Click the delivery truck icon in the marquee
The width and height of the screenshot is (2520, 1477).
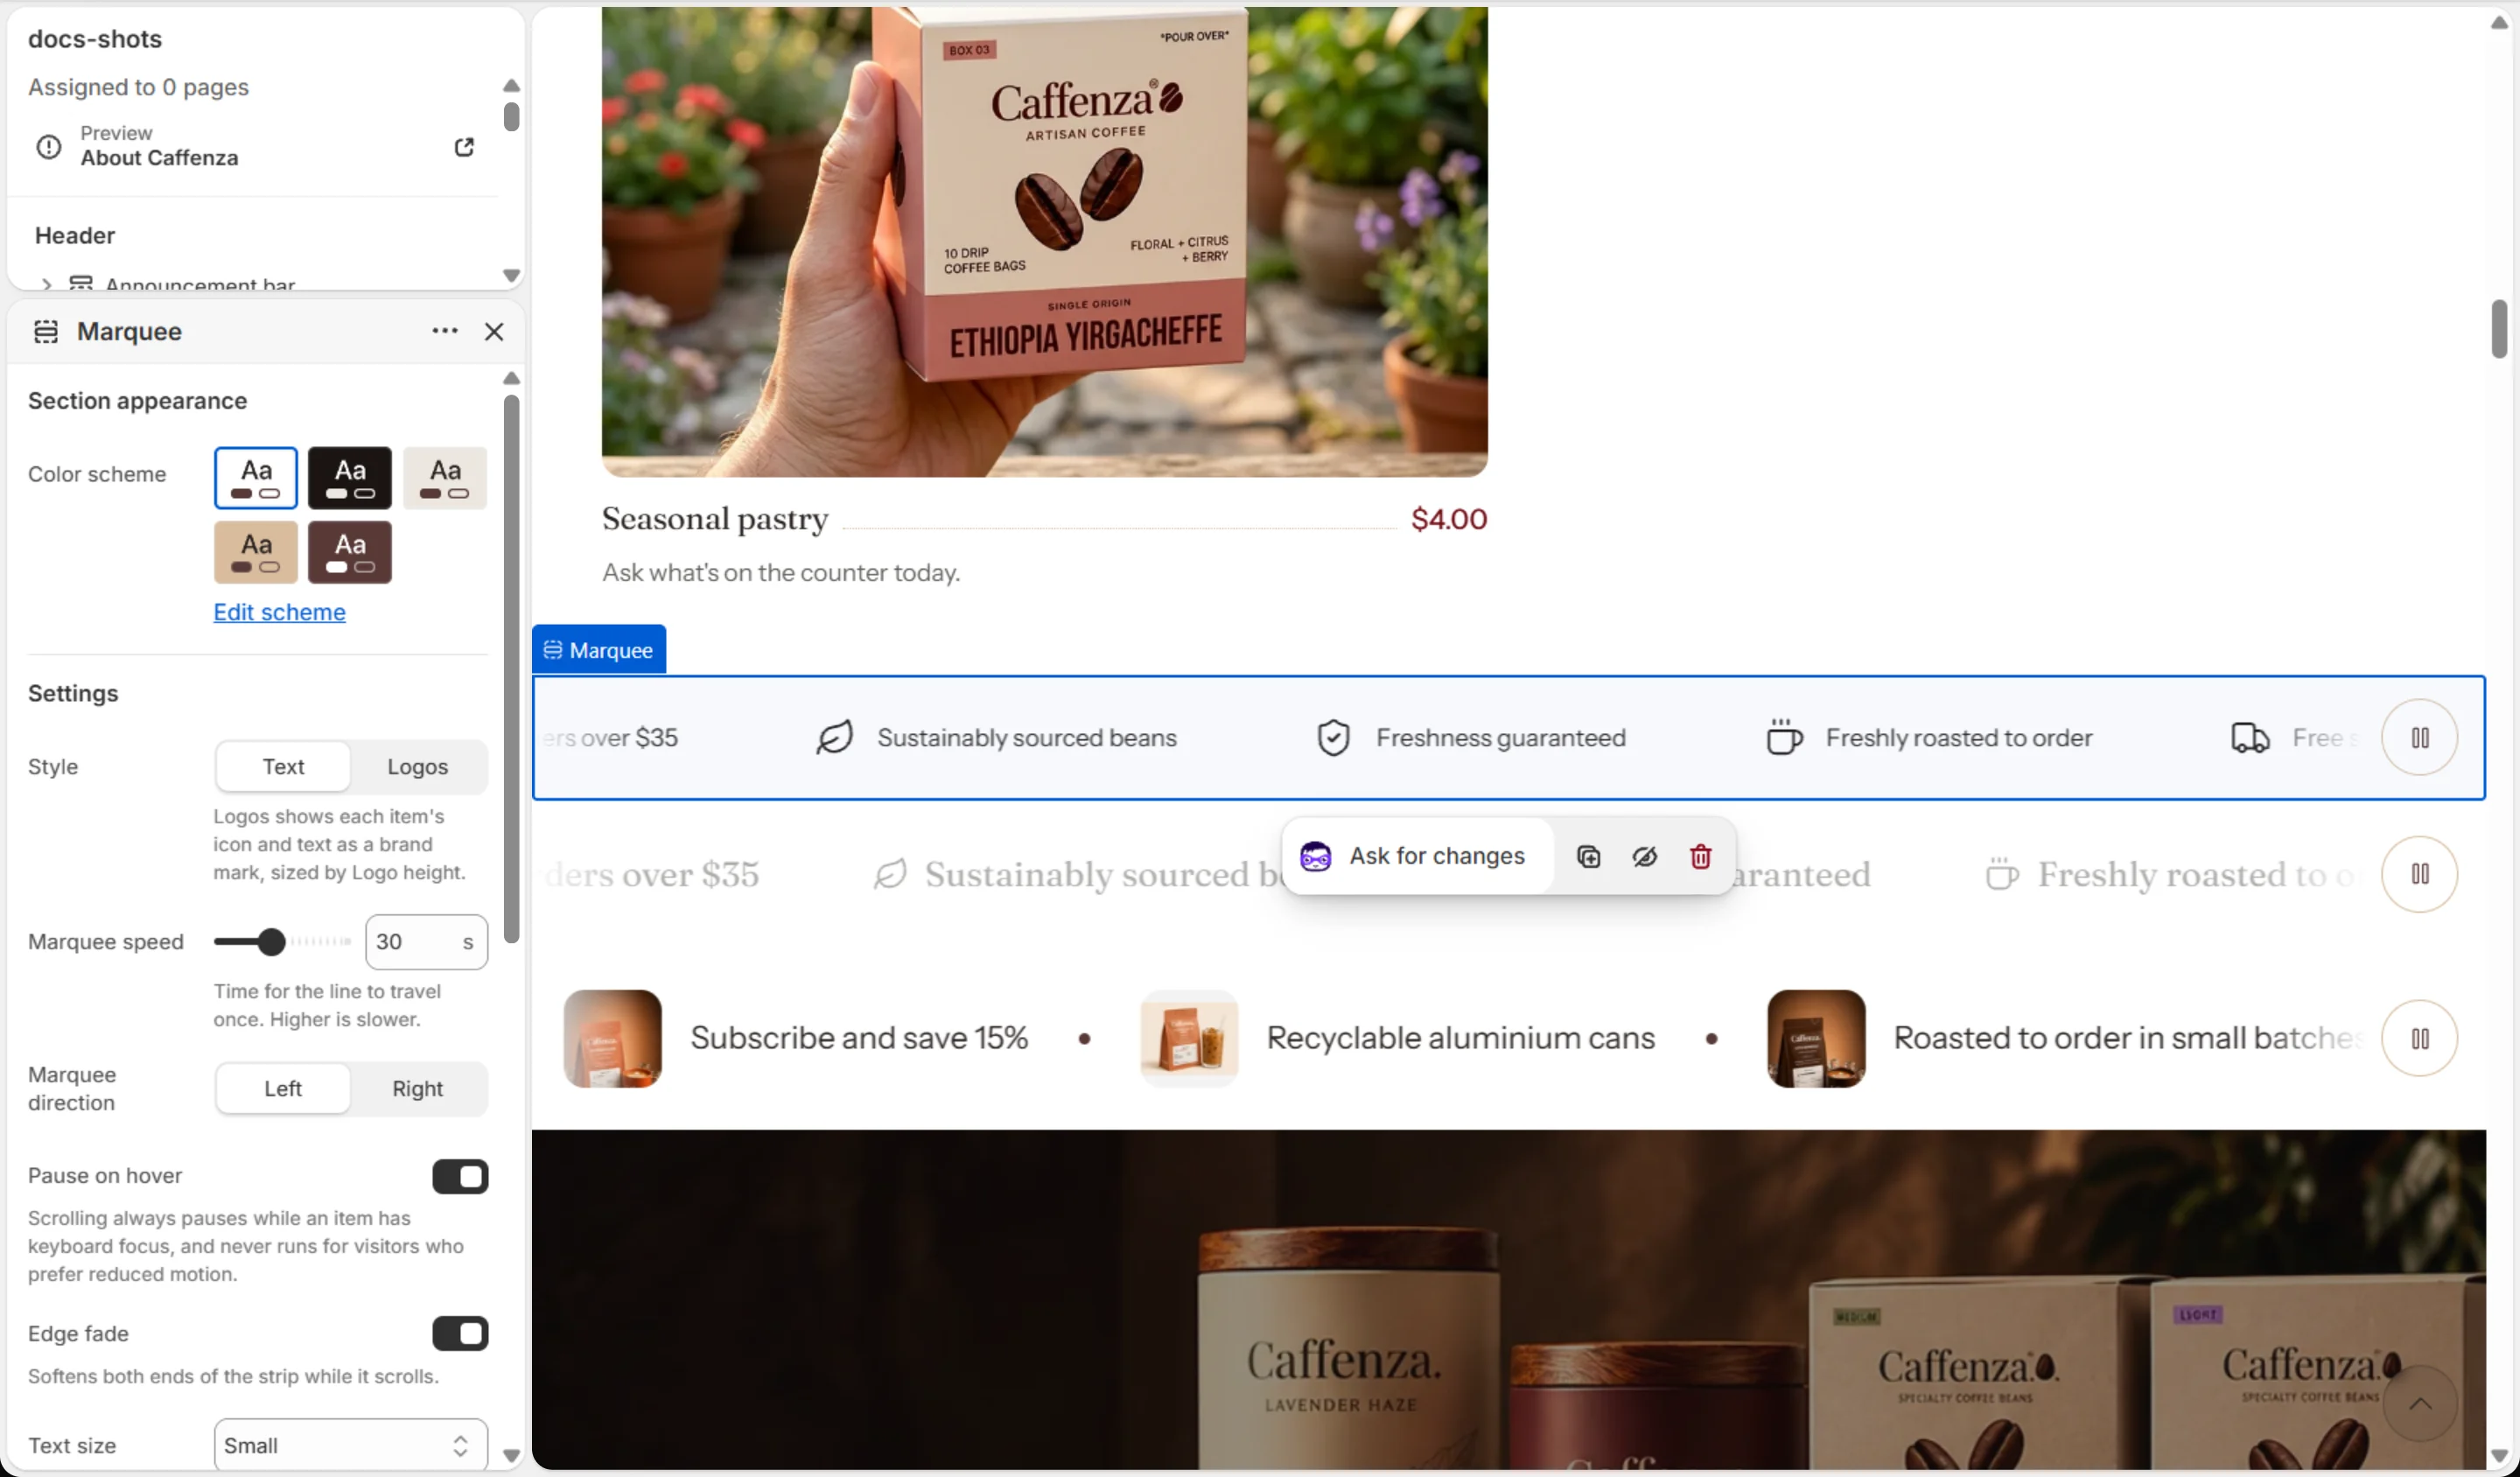tap(2250, 738)
